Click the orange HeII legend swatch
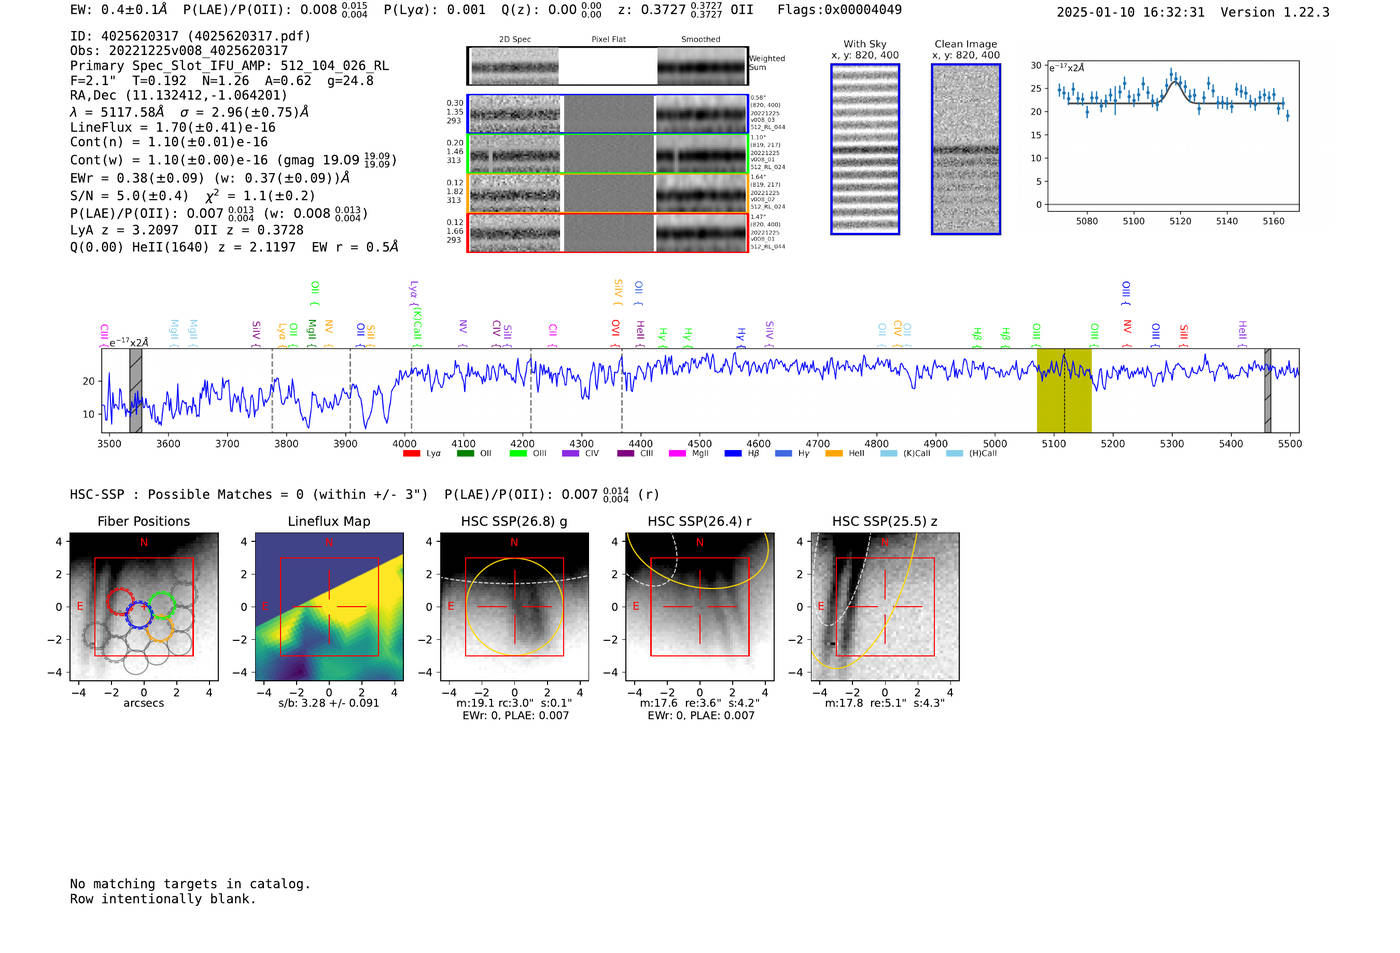Screen dimensions: 1400x953 click(x=834, y=453)
